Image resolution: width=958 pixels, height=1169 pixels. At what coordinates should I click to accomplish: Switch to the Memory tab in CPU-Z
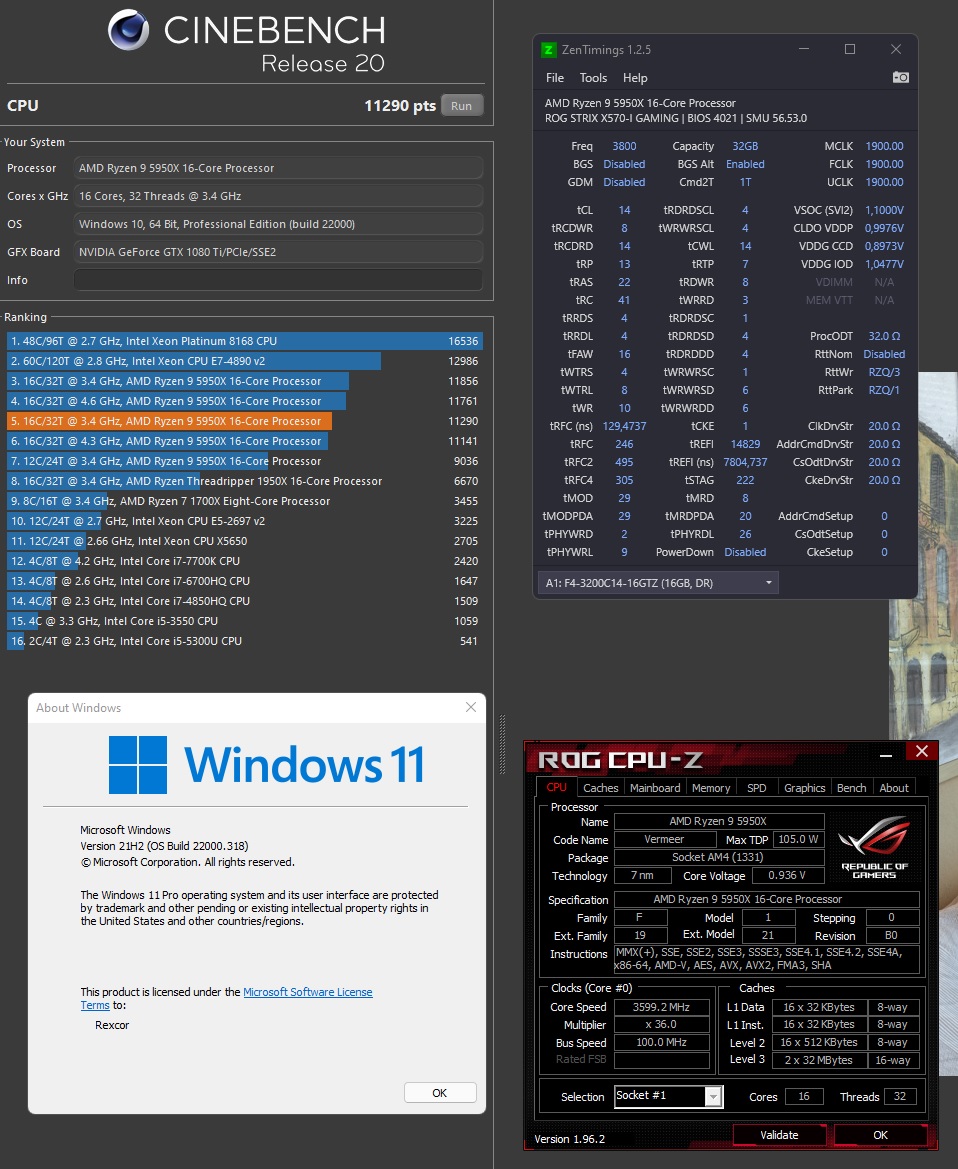pyautogui.click(x=711, y=788)
